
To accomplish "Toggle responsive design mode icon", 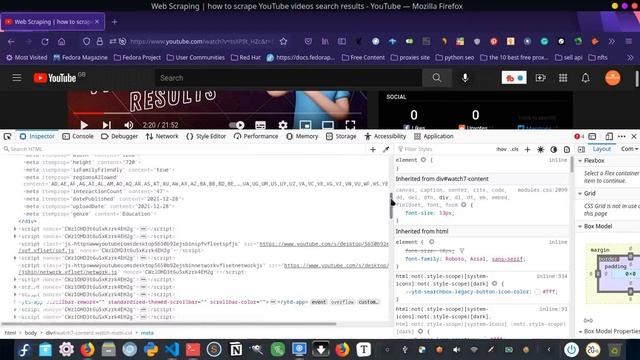I will pos(609,136).
